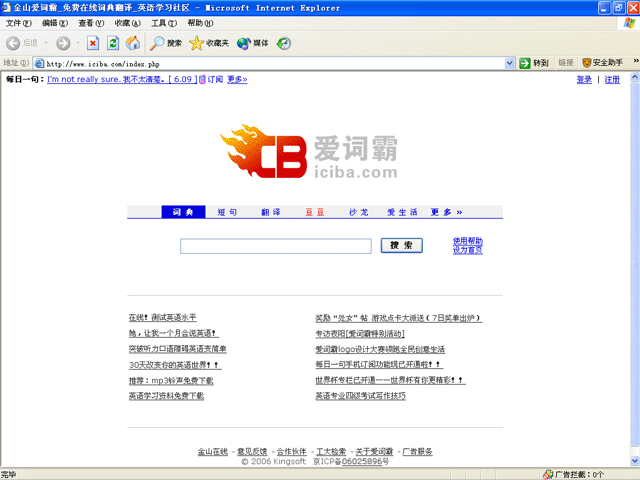Open the History clock icon
The image size is (640, 480).
click(284, 43)
